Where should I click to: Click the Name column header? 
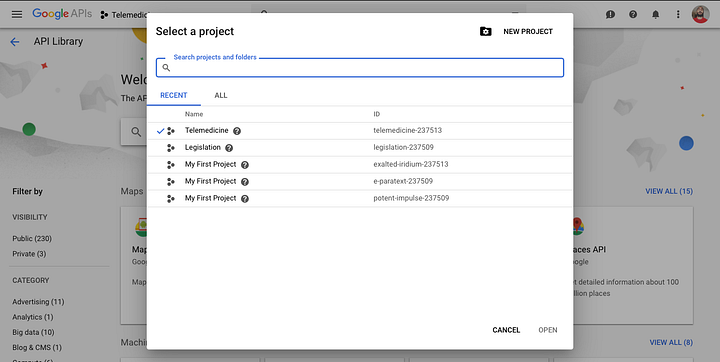tap(194, 114)
